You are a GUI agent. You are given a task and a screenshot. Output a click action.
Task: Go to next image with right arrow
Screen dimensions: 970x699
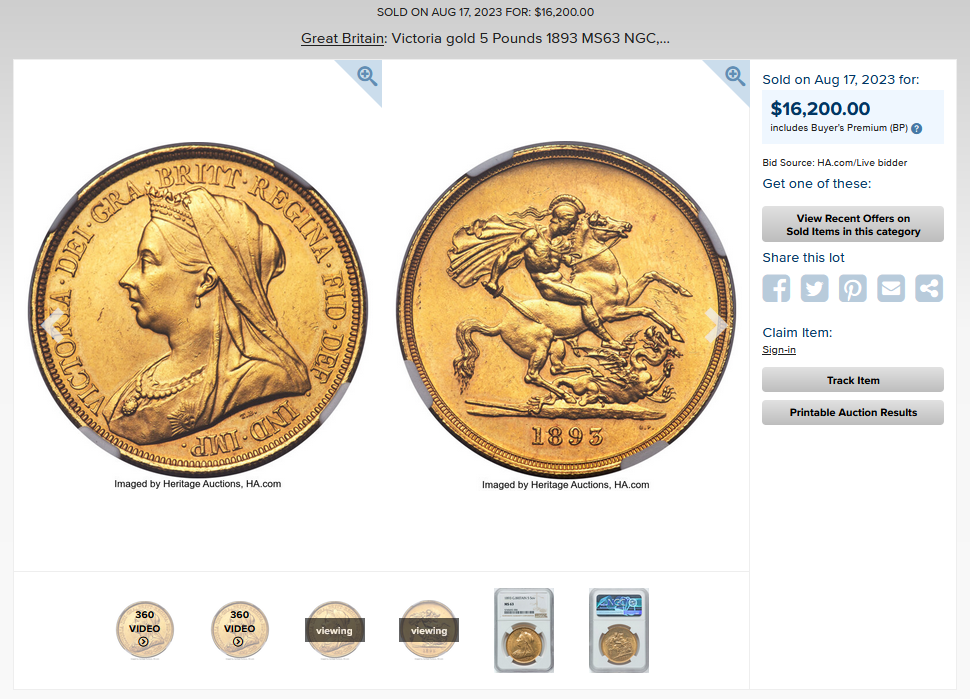pos(716,324)
